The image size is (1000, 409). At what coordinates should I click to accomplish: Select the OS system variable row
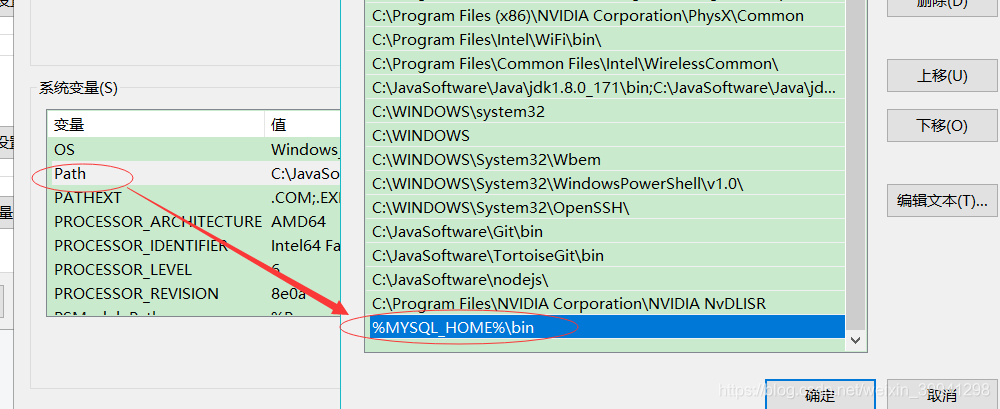(x=194, y=149)
